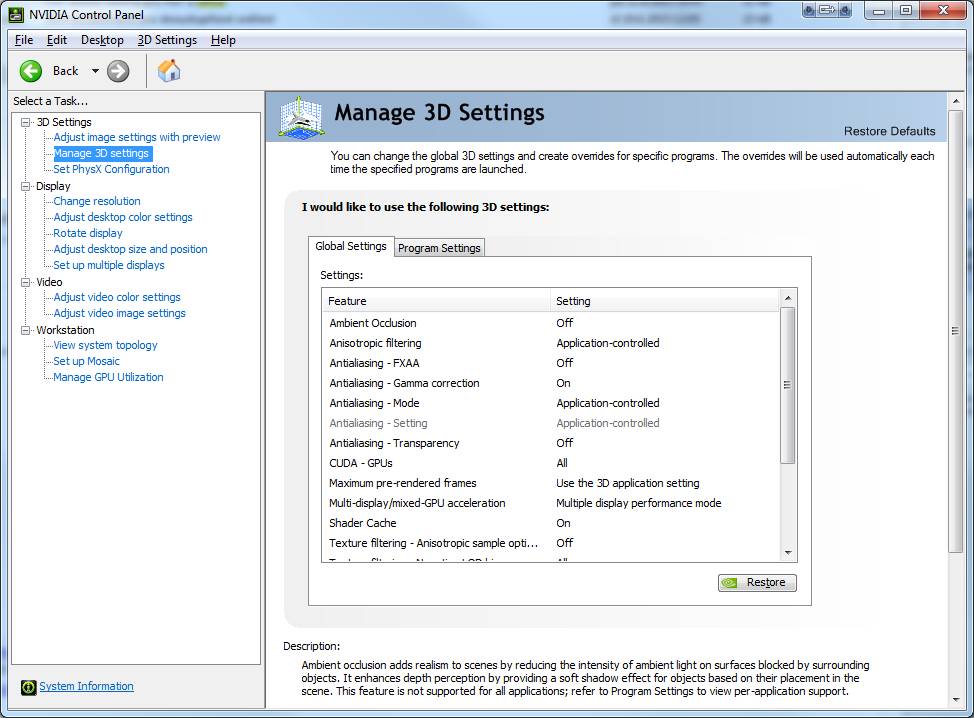Open Set PhysX Configuration
Viewport: 974px width, 718px height.
click(111, 169)
